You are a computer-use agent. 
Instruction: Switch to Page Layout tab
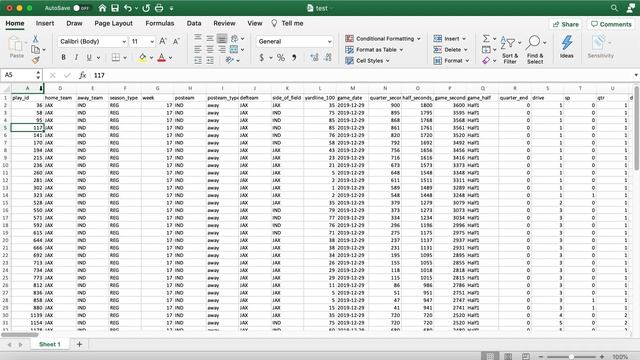click(x=113, y=23)
